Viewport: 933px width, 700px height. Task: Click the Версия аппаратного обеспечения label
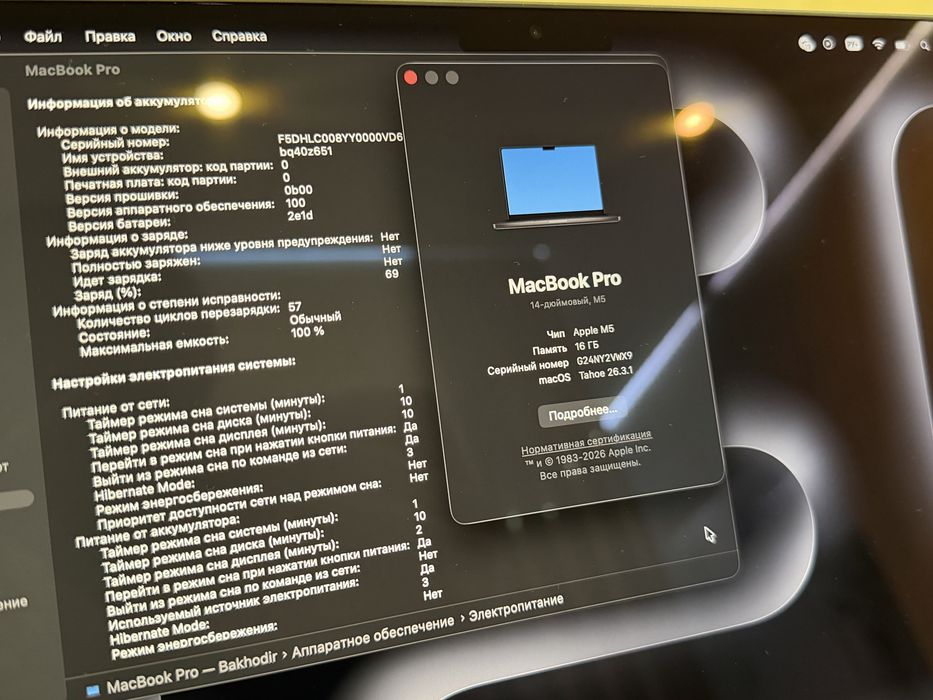point(171,208)
